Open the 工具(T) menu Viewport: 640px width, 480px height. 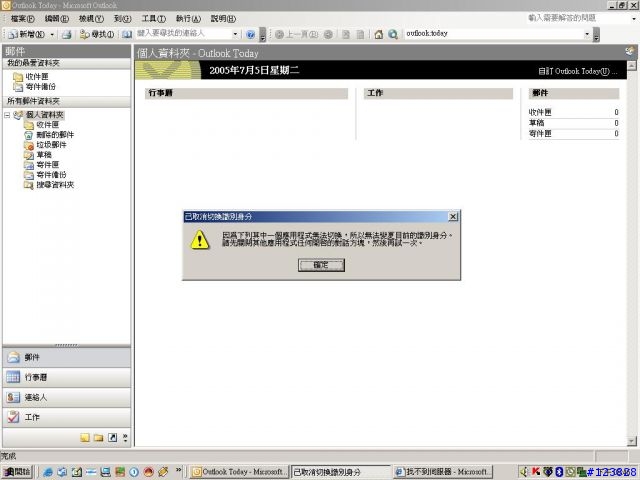point(153,19)
